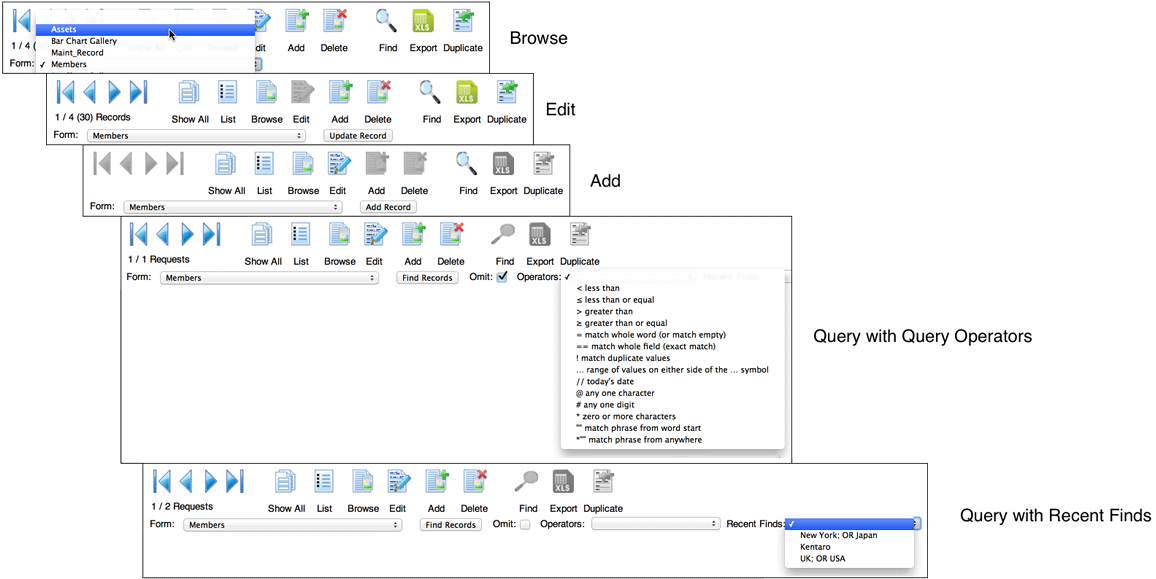The image size is (1156, 579).
Task: Open the Recent Finds dropdown
Action: pos(852,522)
